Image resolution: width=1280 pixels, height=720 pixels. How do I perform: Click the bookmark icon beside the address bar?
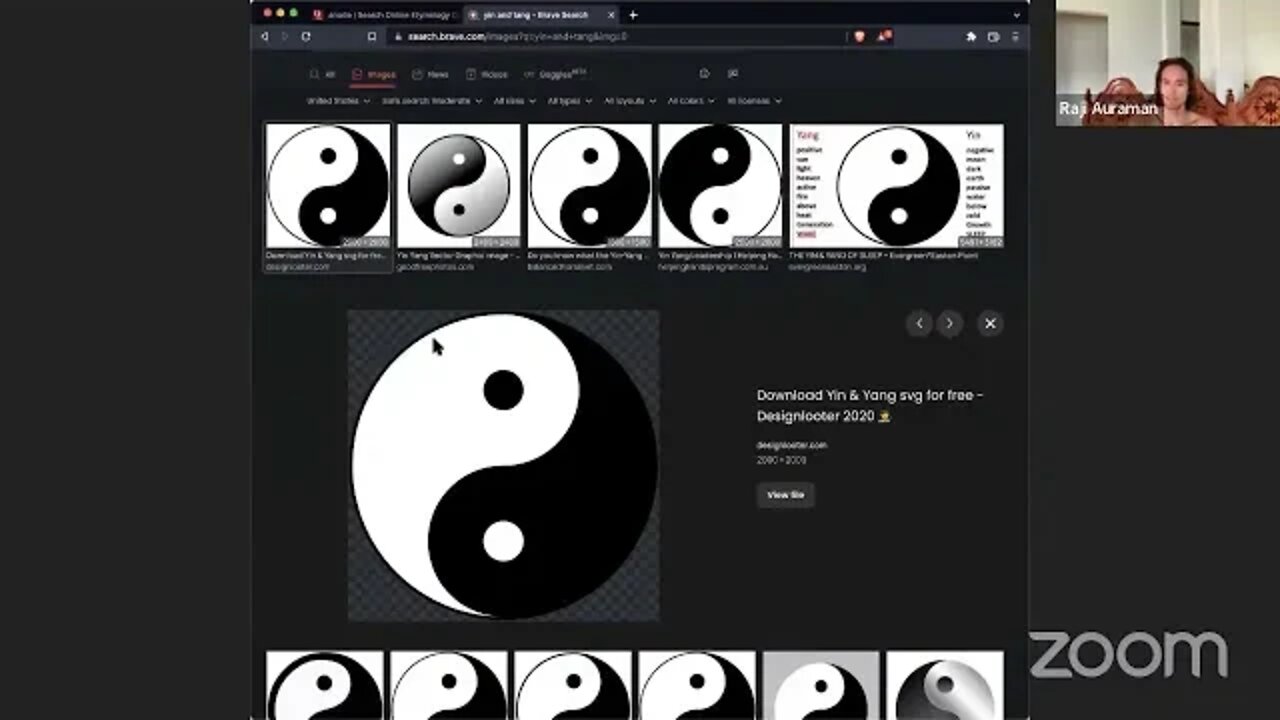(372, 36)
